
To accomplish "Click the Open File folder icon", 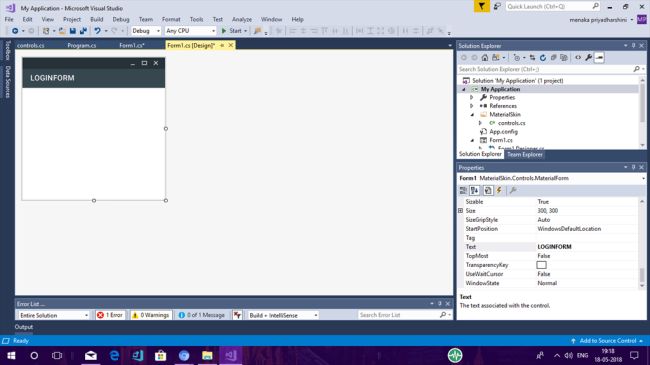I will tap(62, 31).
